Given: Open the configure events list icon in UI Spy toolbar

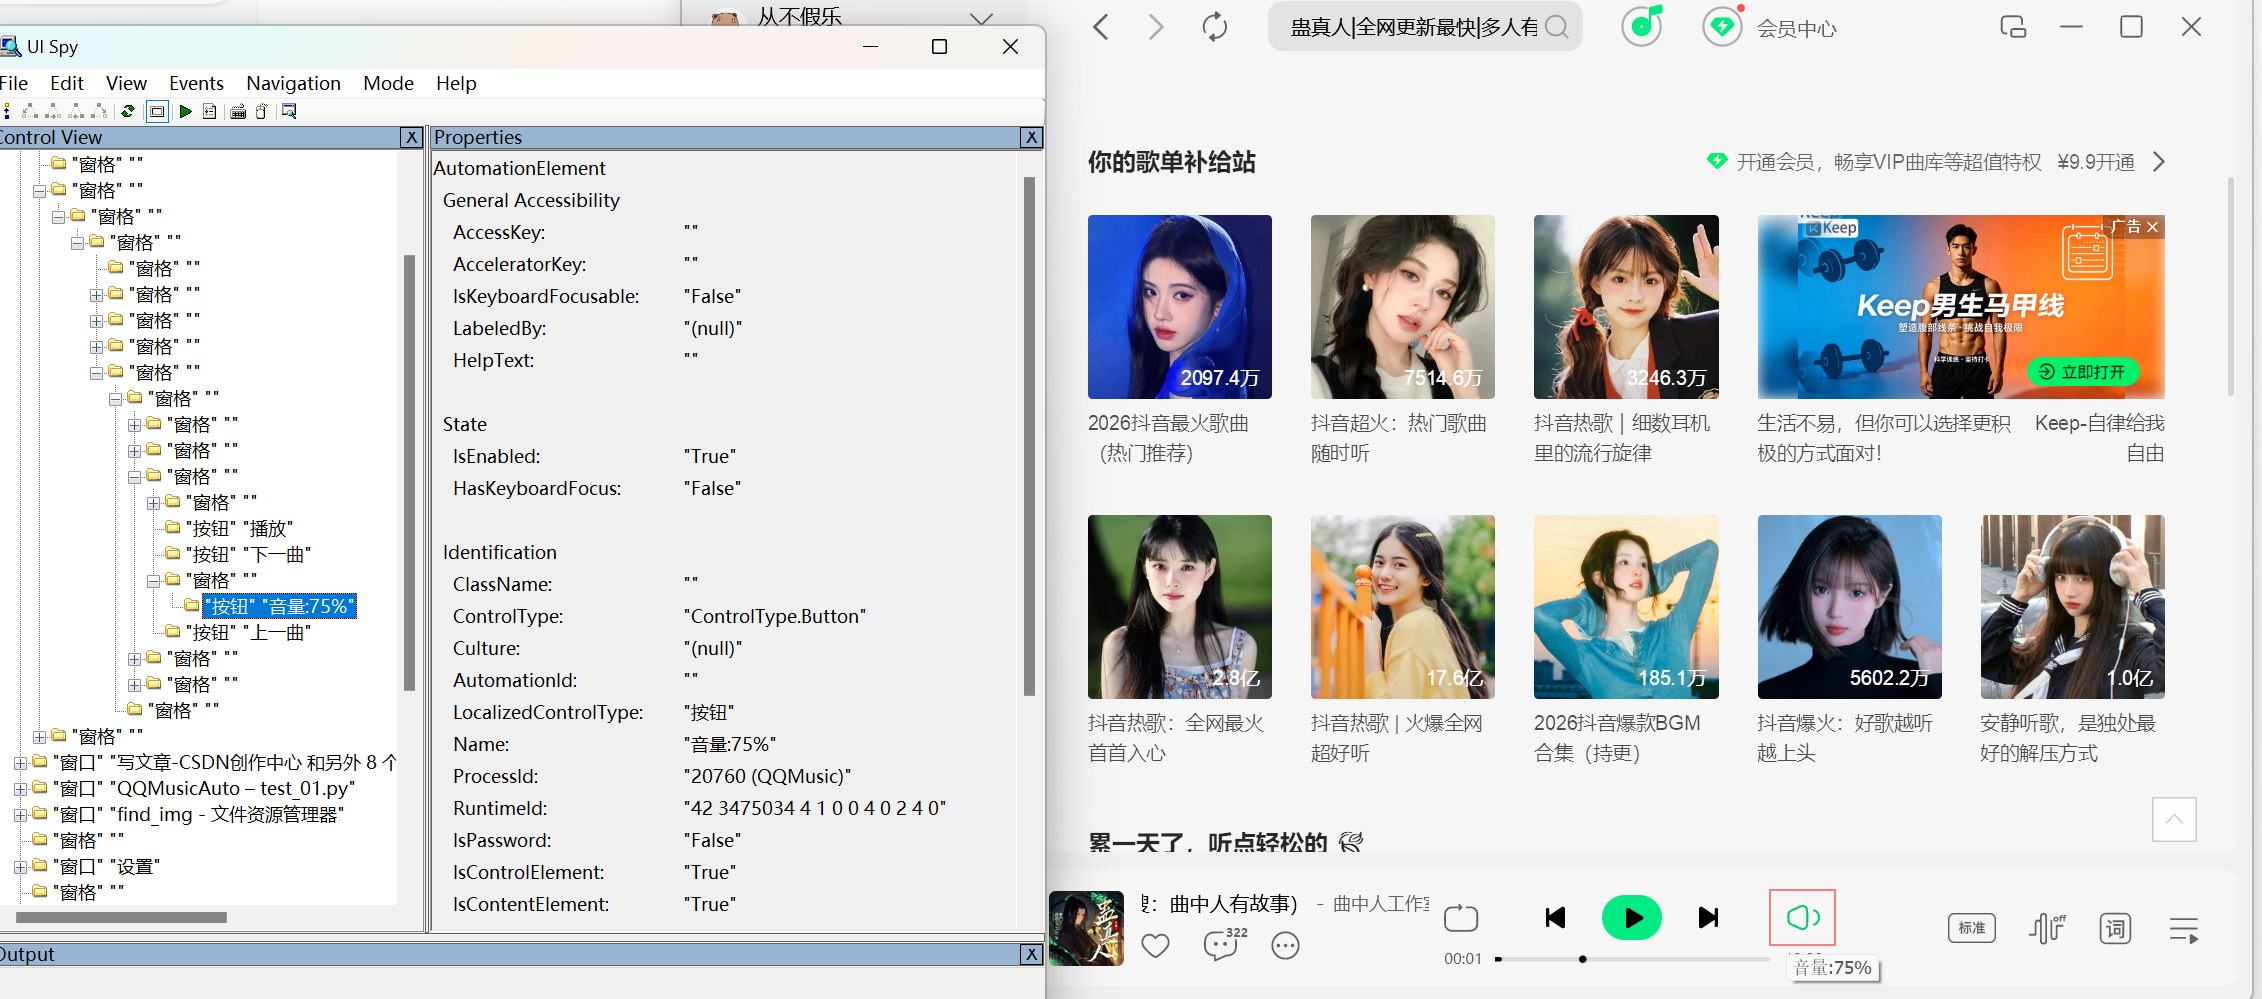Looking at the screenshot, I should coord(209,111).
